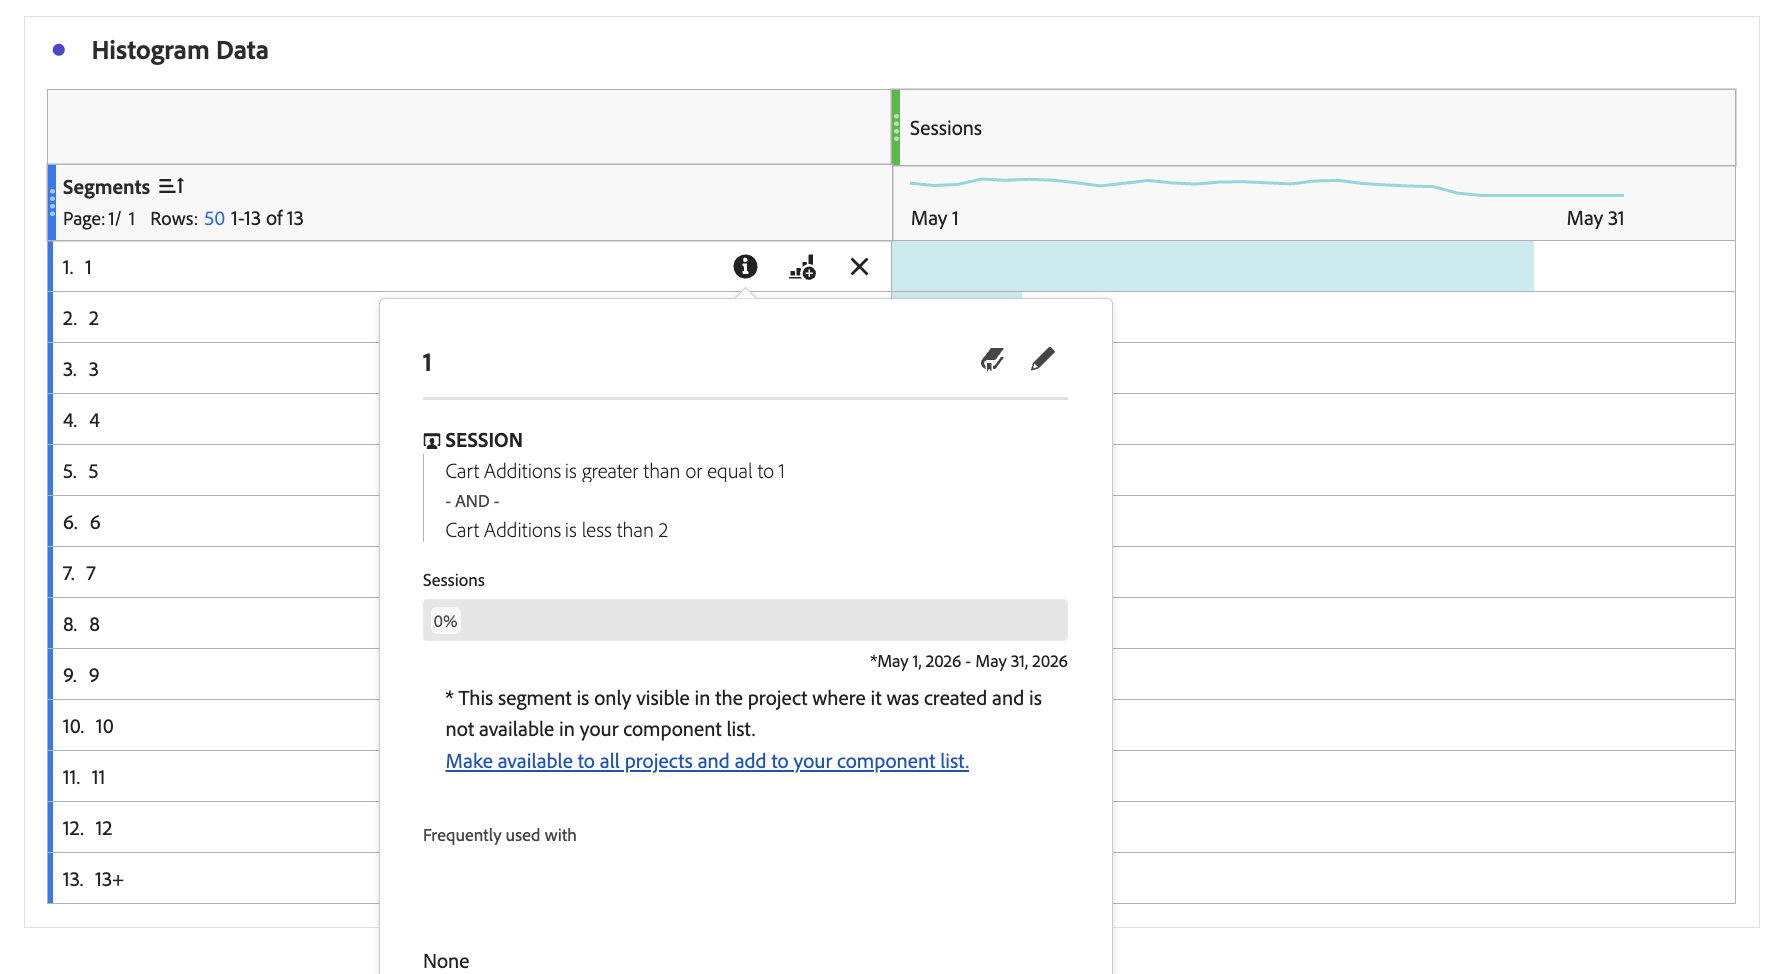Select segment row 9
Viewport: 1786px width, 974px height.
pos(215,675)
